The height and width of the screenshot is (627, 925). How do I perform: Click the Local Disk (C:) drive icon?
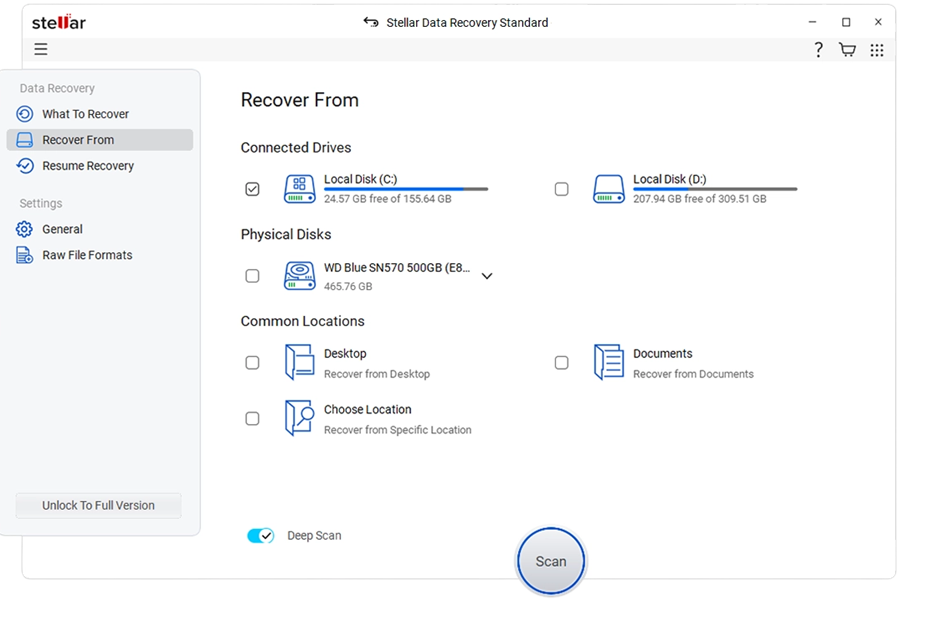click(x=300, y=189)
